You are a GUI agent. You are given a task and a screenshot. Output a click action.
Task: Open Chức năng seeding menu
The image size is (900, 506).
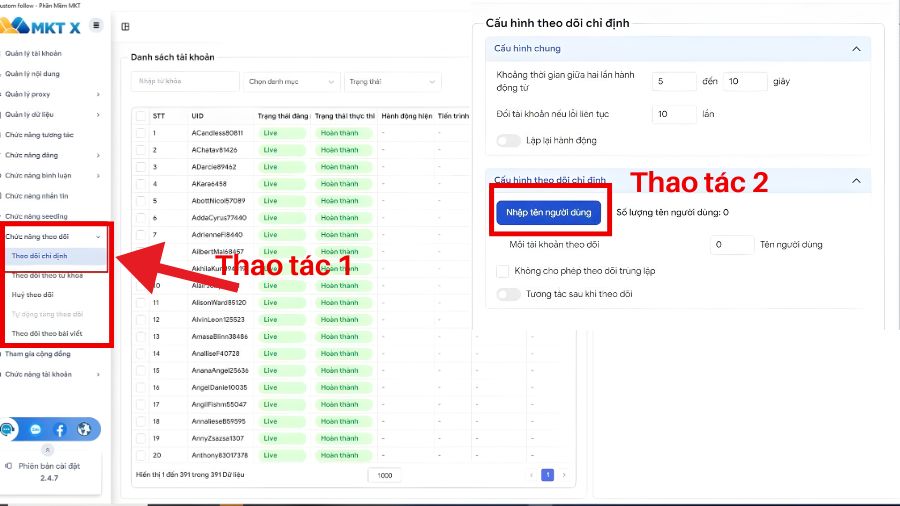tap(36, 216)
